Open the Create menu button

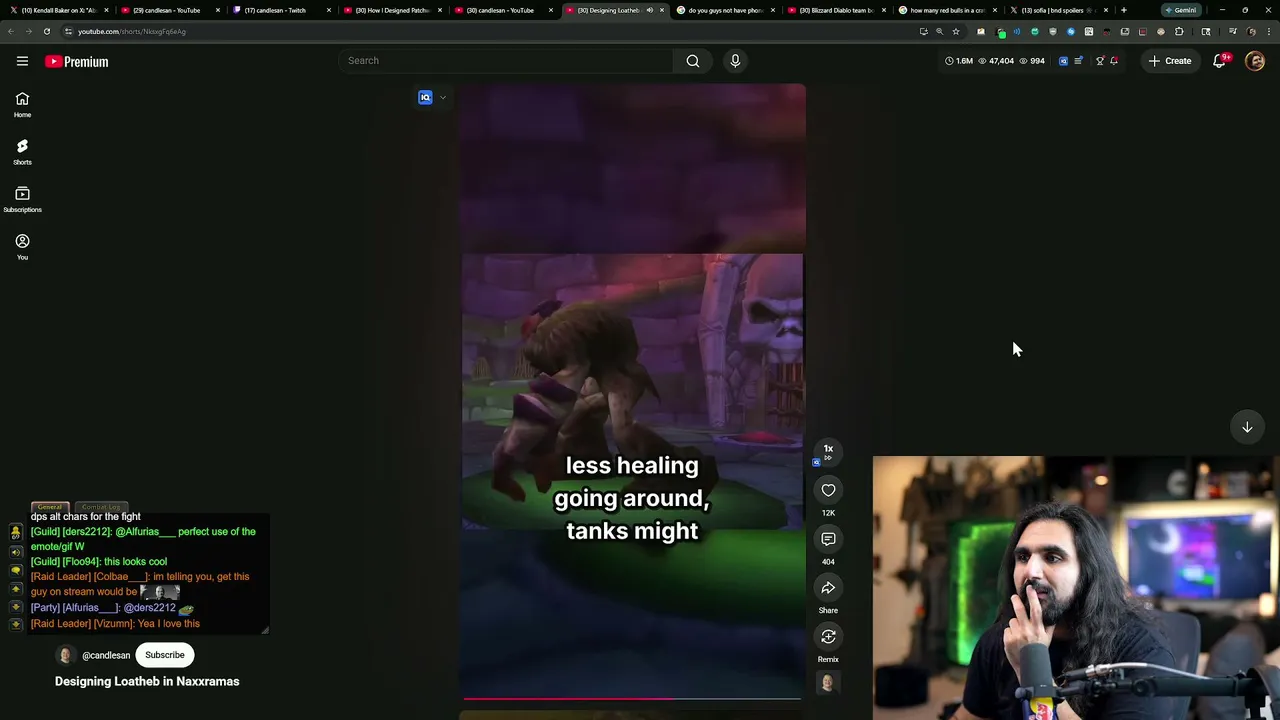pyautogui.click(x=1170, y=61)
